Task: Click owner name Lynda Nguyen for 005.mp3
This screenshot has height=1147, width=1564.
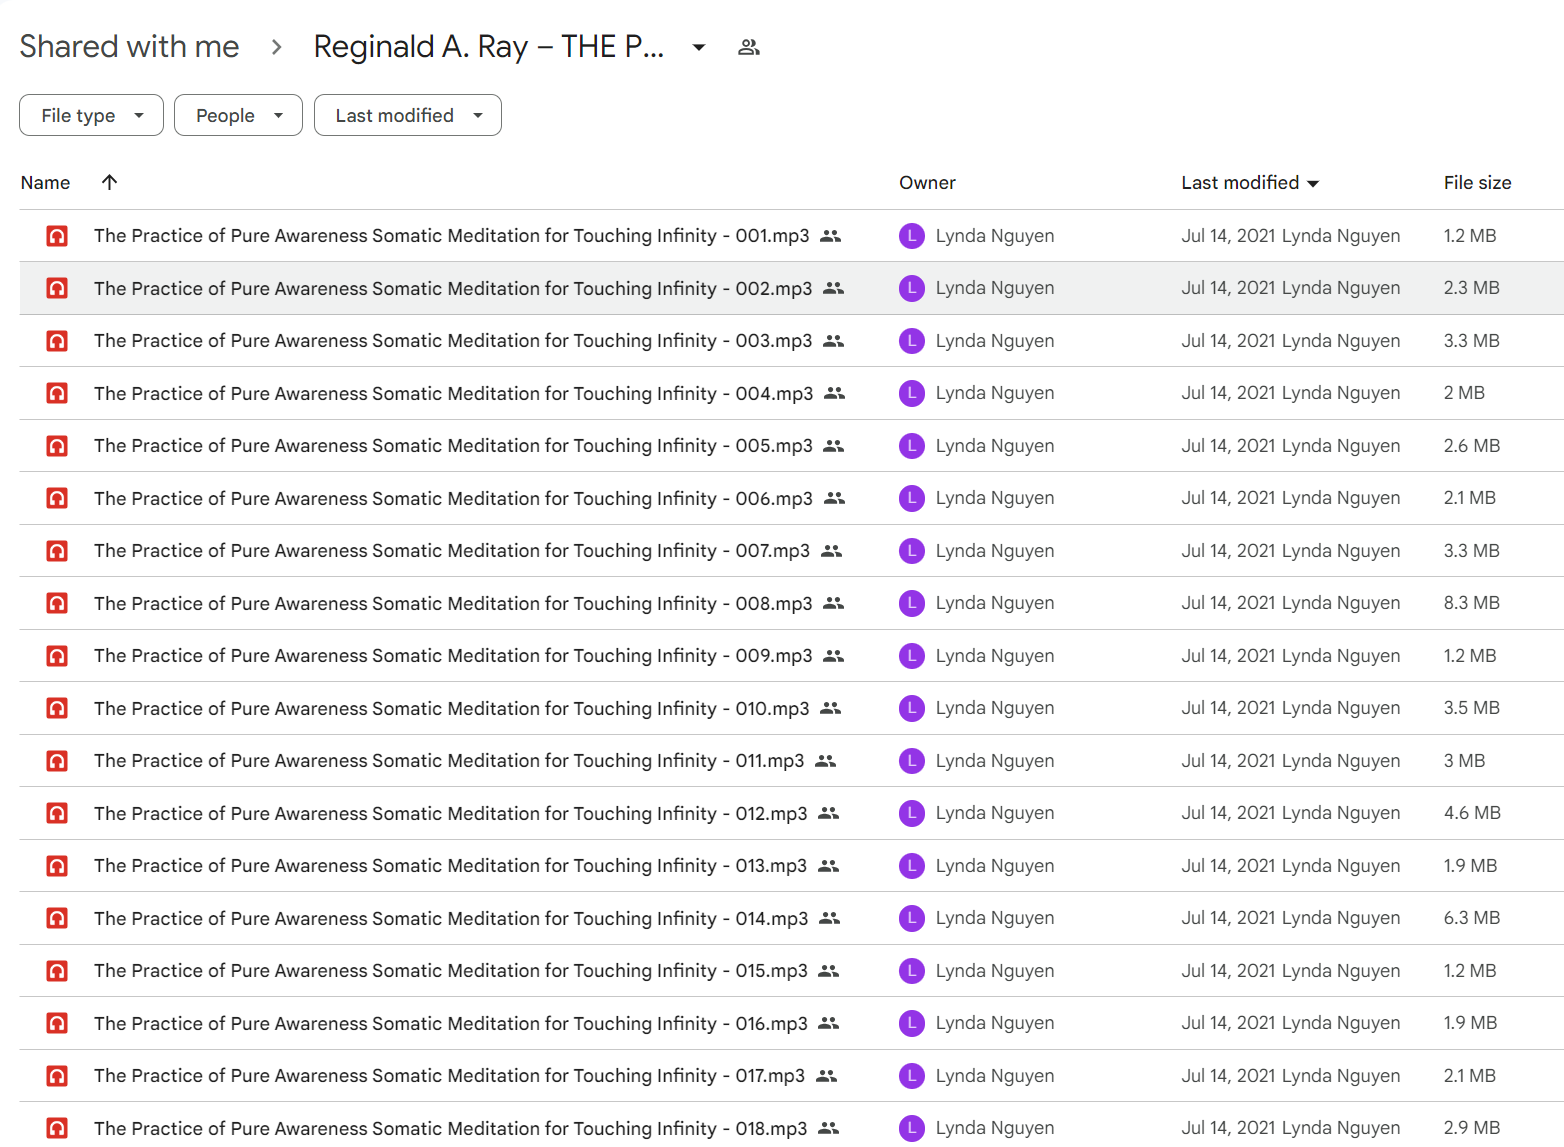Action: point(995,446)
